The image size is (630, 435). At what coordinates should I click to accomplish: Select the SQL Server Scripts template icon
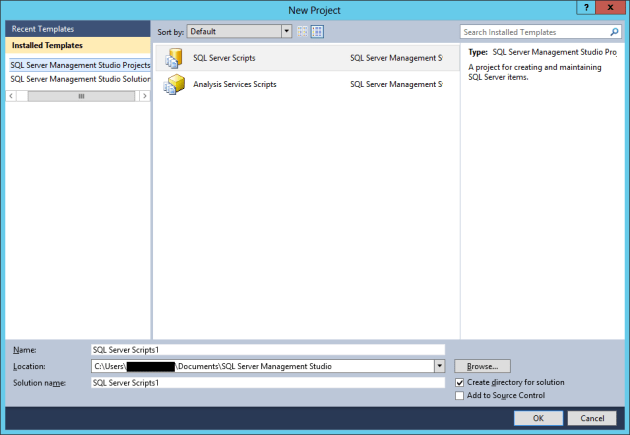(x=176, y=58)
